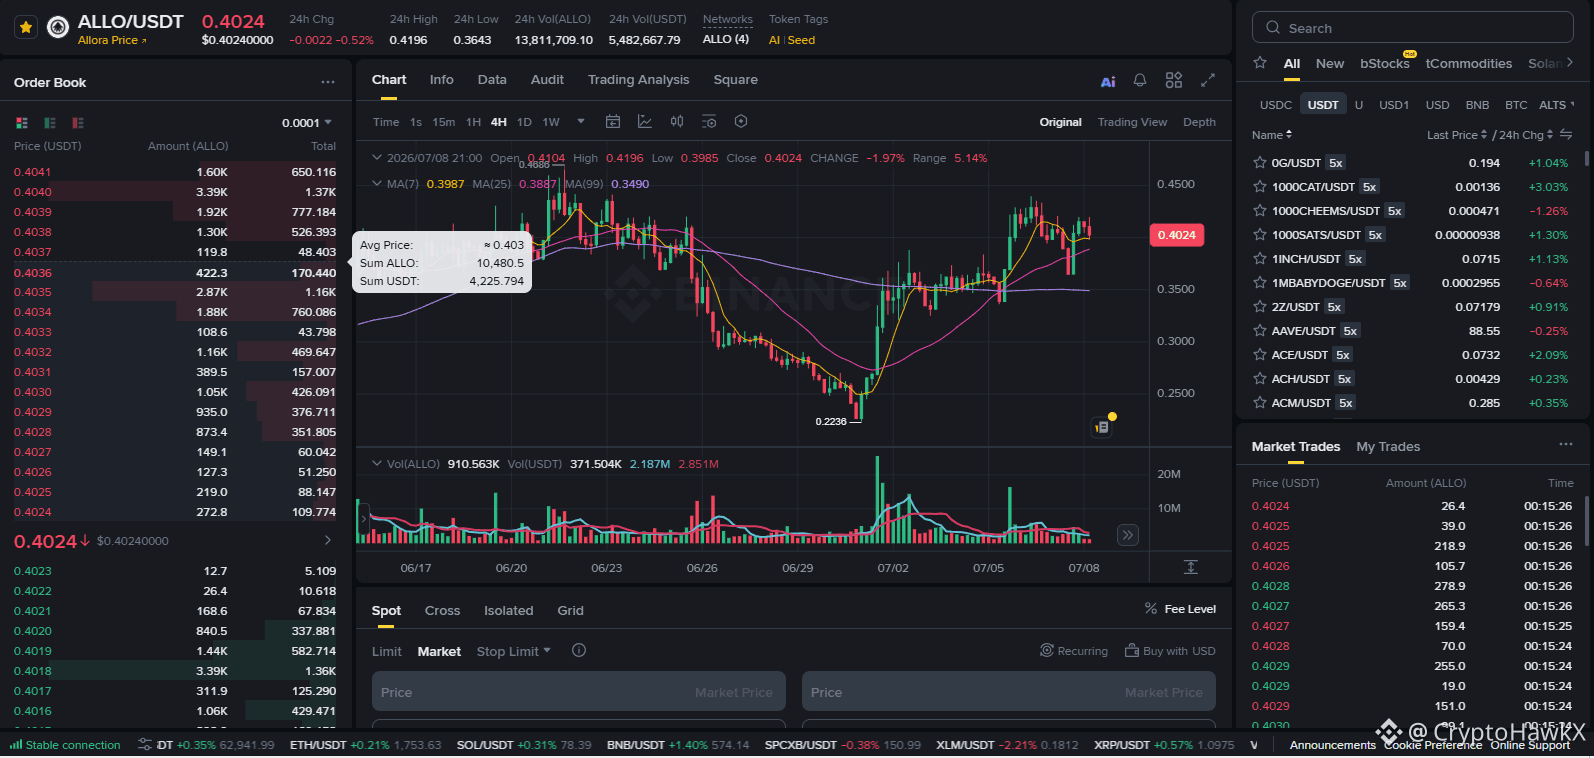
Task: Click the hexagon chart tool icon
Action: tap(741, 122)
